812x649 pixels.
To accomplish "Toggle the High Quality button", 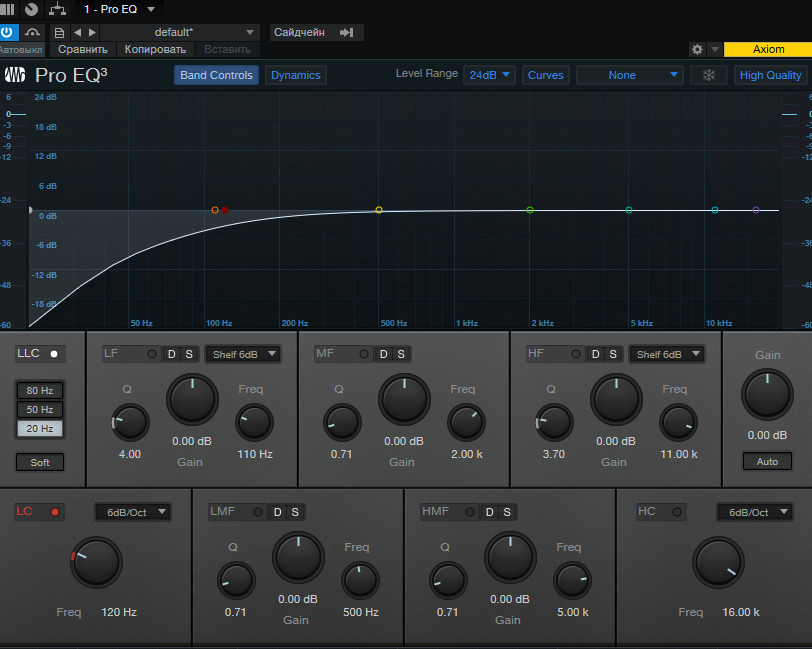I will click(770, 75).
